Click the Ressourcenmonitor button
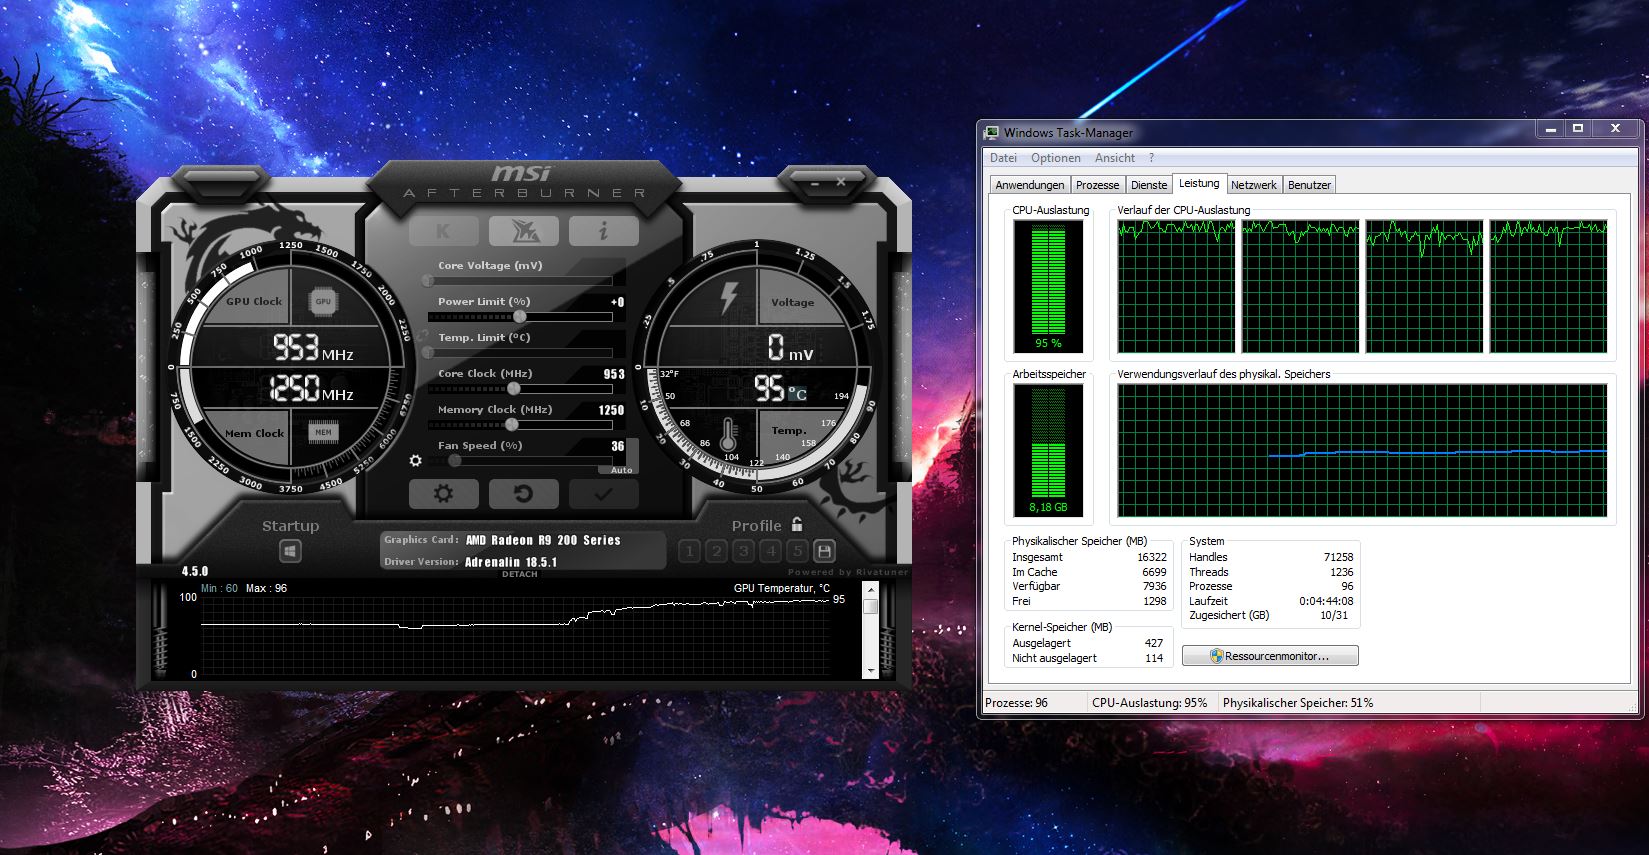 point(1270,656)
